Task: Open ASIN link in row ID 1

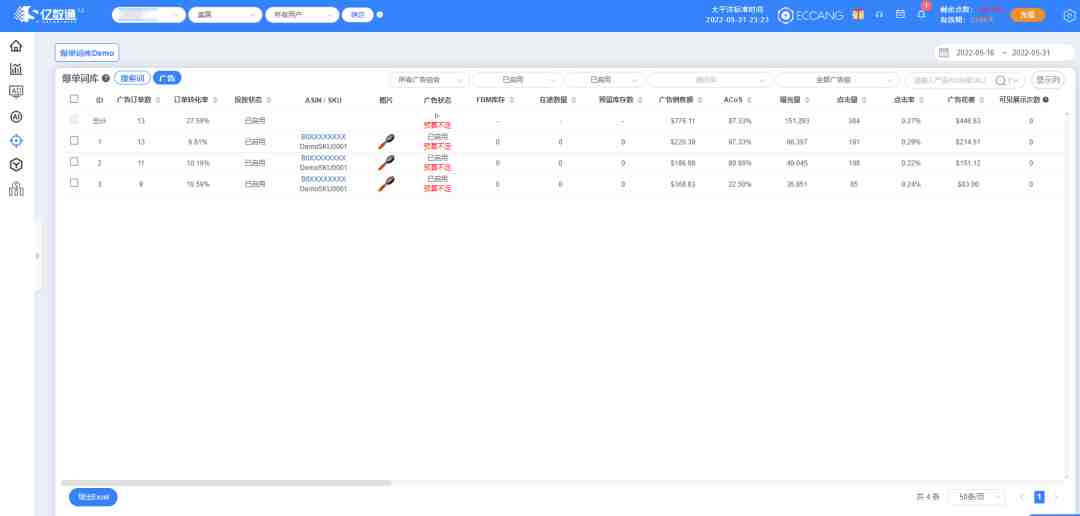Action: (x=324, y=137)
